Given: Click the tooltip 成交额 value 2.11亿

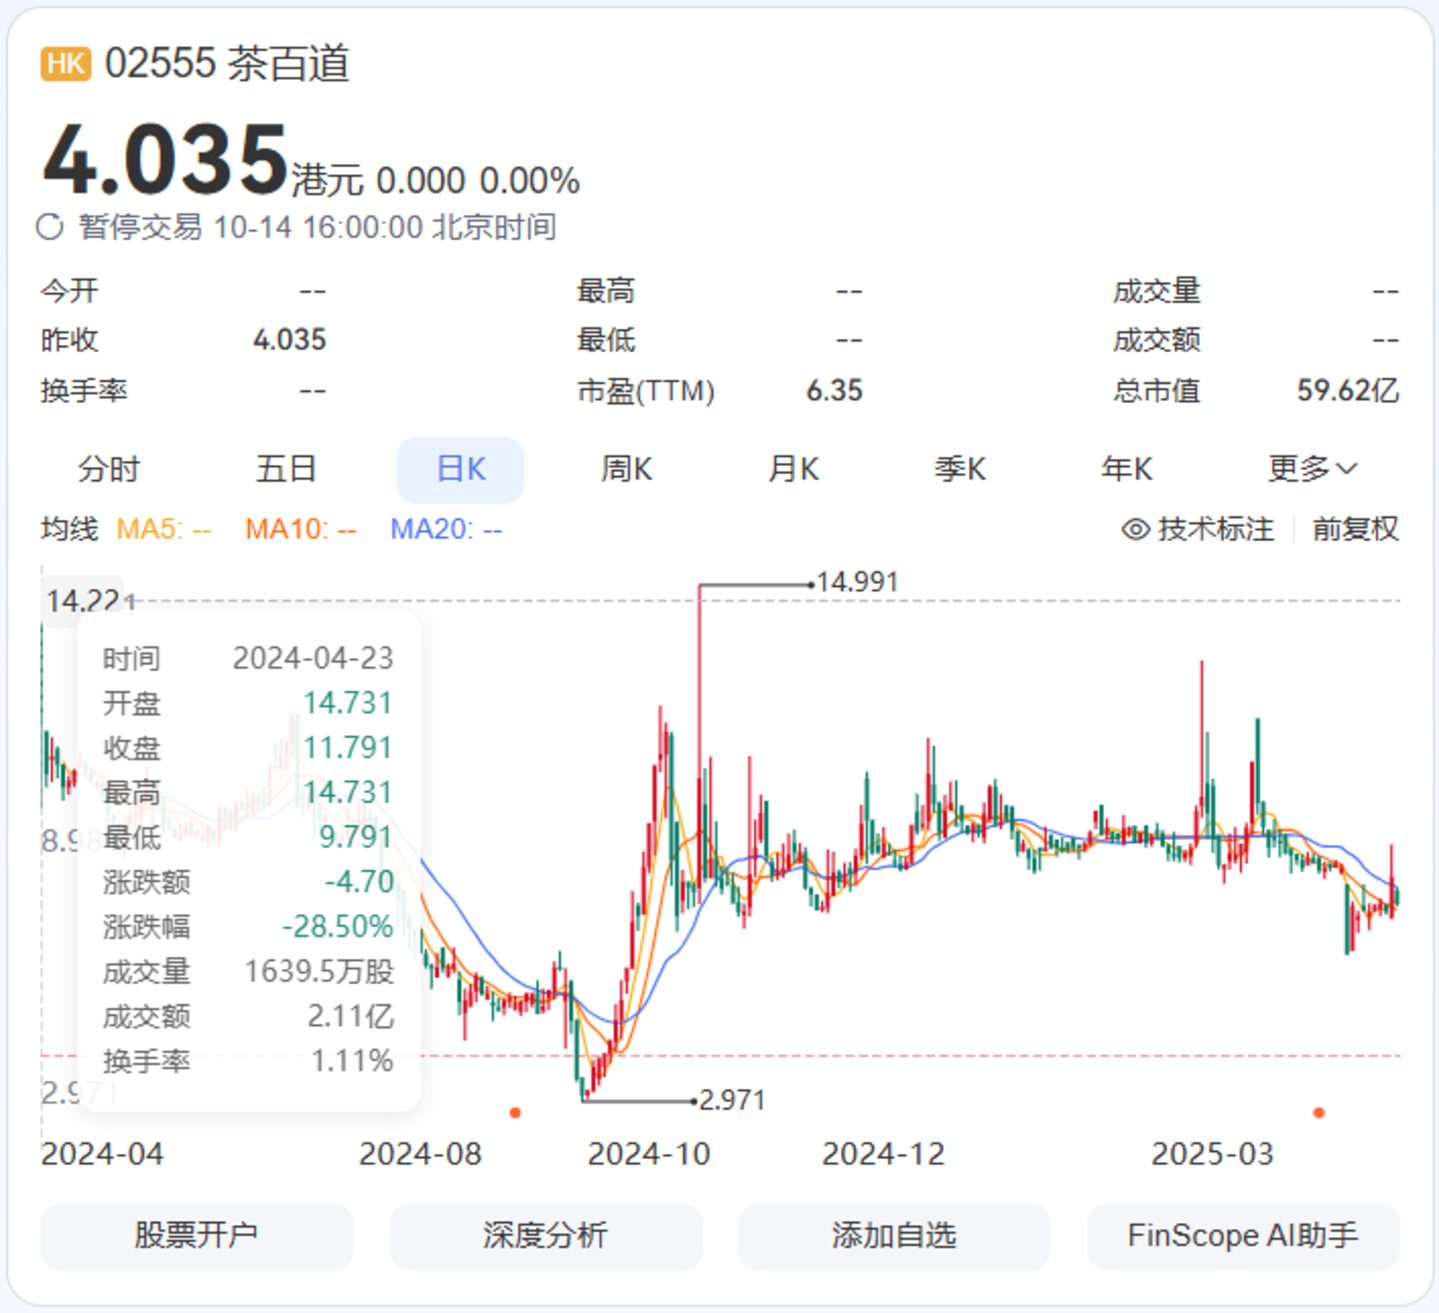Looking at the screenshot, I should [x=350, y=1016].
